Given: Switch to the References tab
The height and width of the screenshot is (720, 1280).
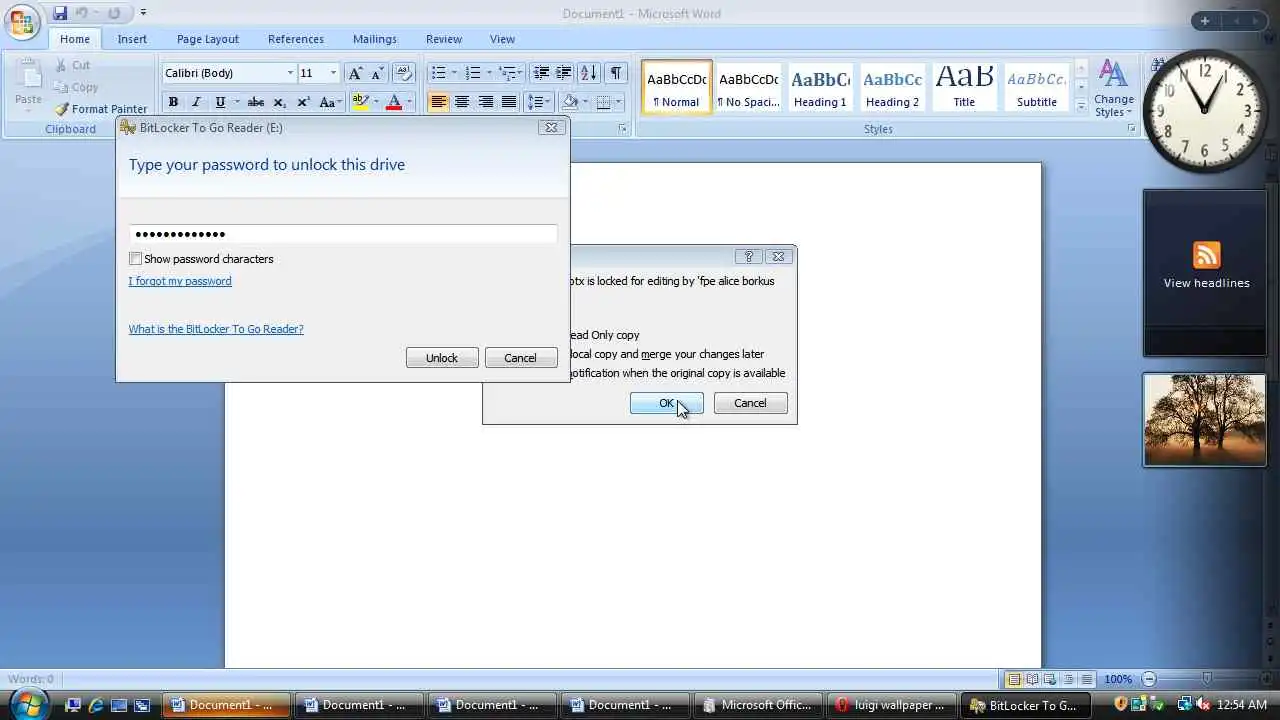Looking at the screenshot, I should 296,39.
